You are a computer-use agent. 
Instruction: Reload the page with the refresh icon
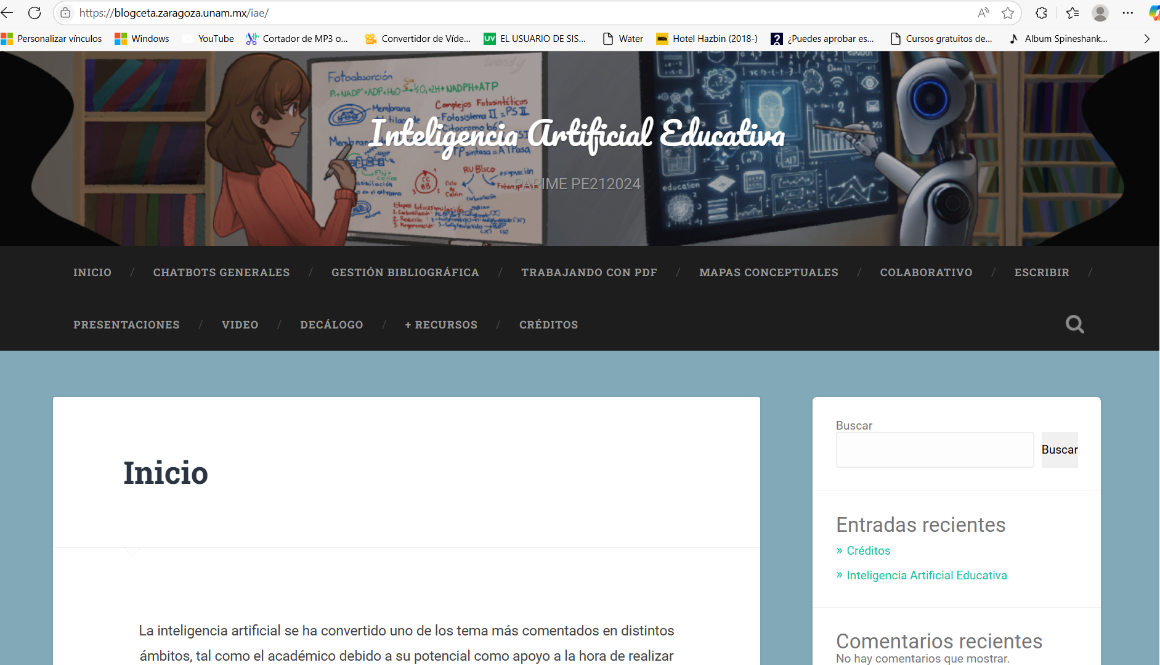pyautogui.click(x=34, y=13)
